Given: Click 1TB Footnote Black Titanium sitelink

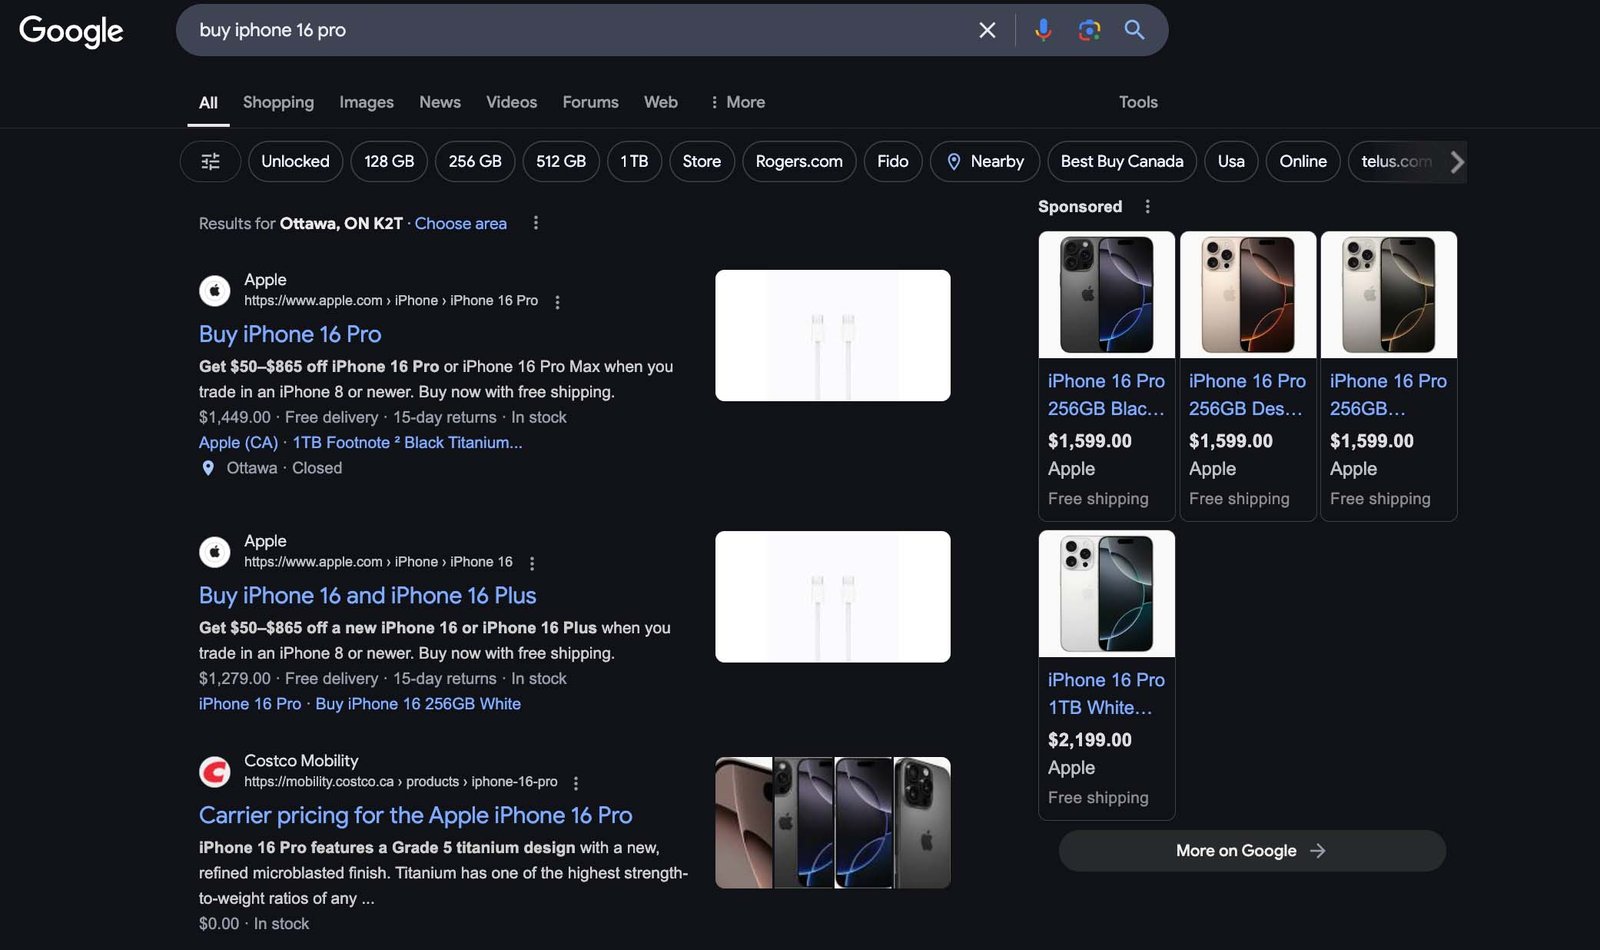Looking at the screenshot, I should 407,442.
